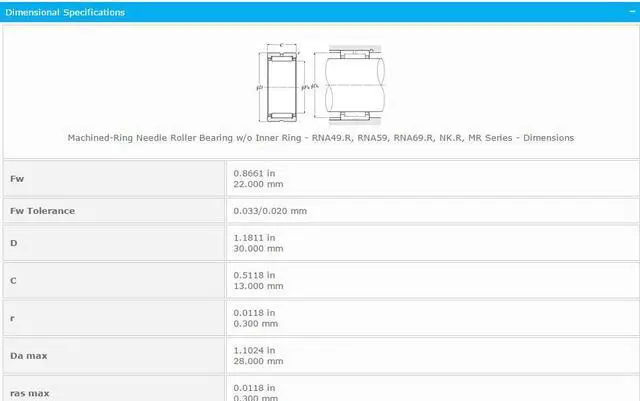This screenshot has width=640, height=401.
Task: Select the Fw Tolerance label
Action: (x=42, y=211)
